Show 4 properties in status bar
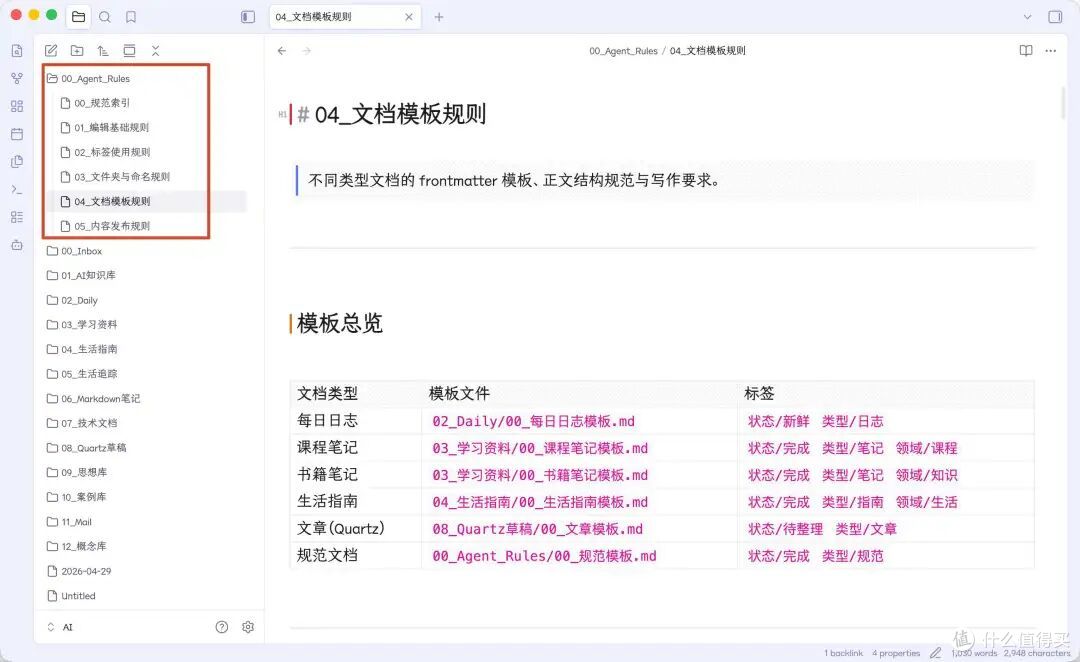Screen dimensions: 1080x662 tap(896, 653)
